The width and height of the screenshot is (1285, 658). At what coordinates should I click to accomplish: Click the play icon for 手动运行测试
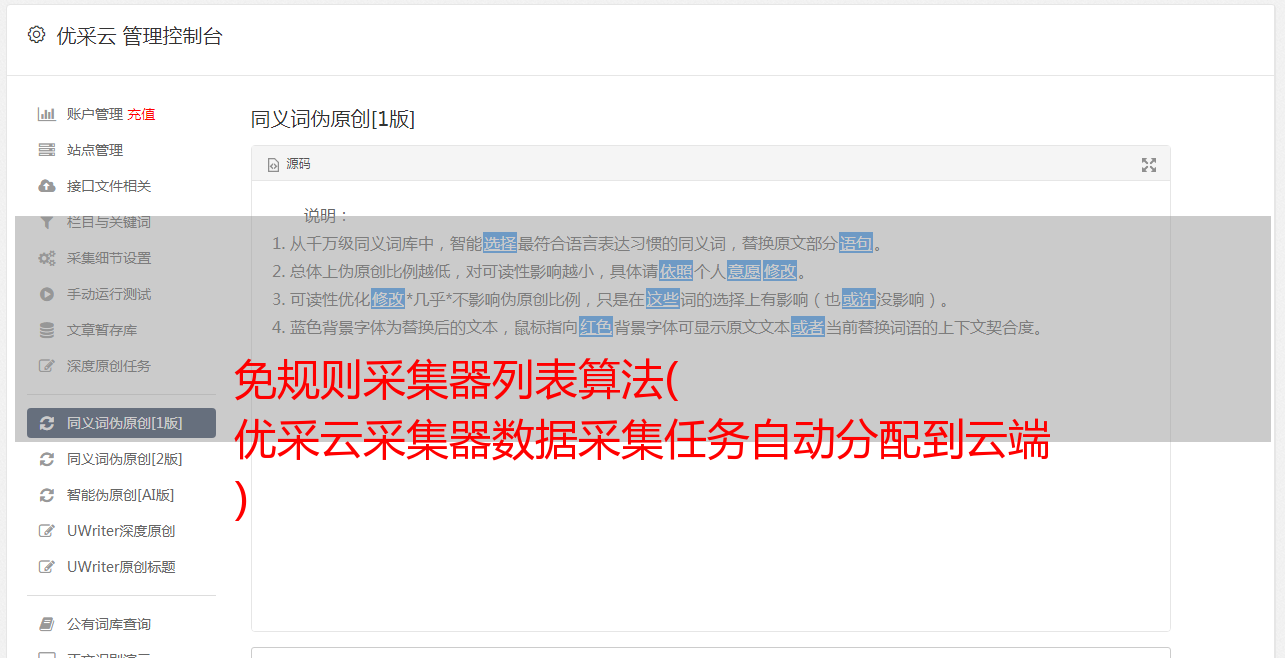click(46, 294)
